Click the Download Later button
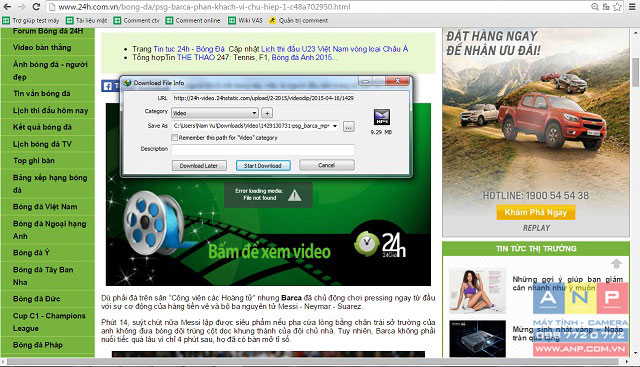This screenshot has height=367, width=640. pos(199,166)
